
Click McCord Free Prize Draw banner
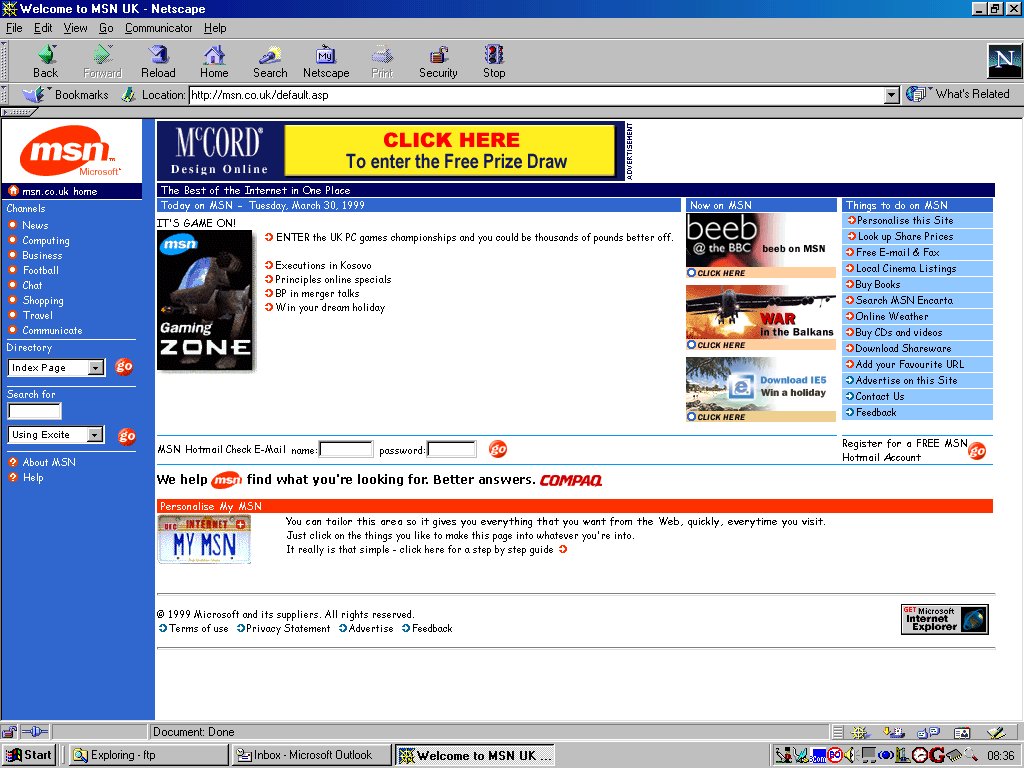click(x=391, y=151)
